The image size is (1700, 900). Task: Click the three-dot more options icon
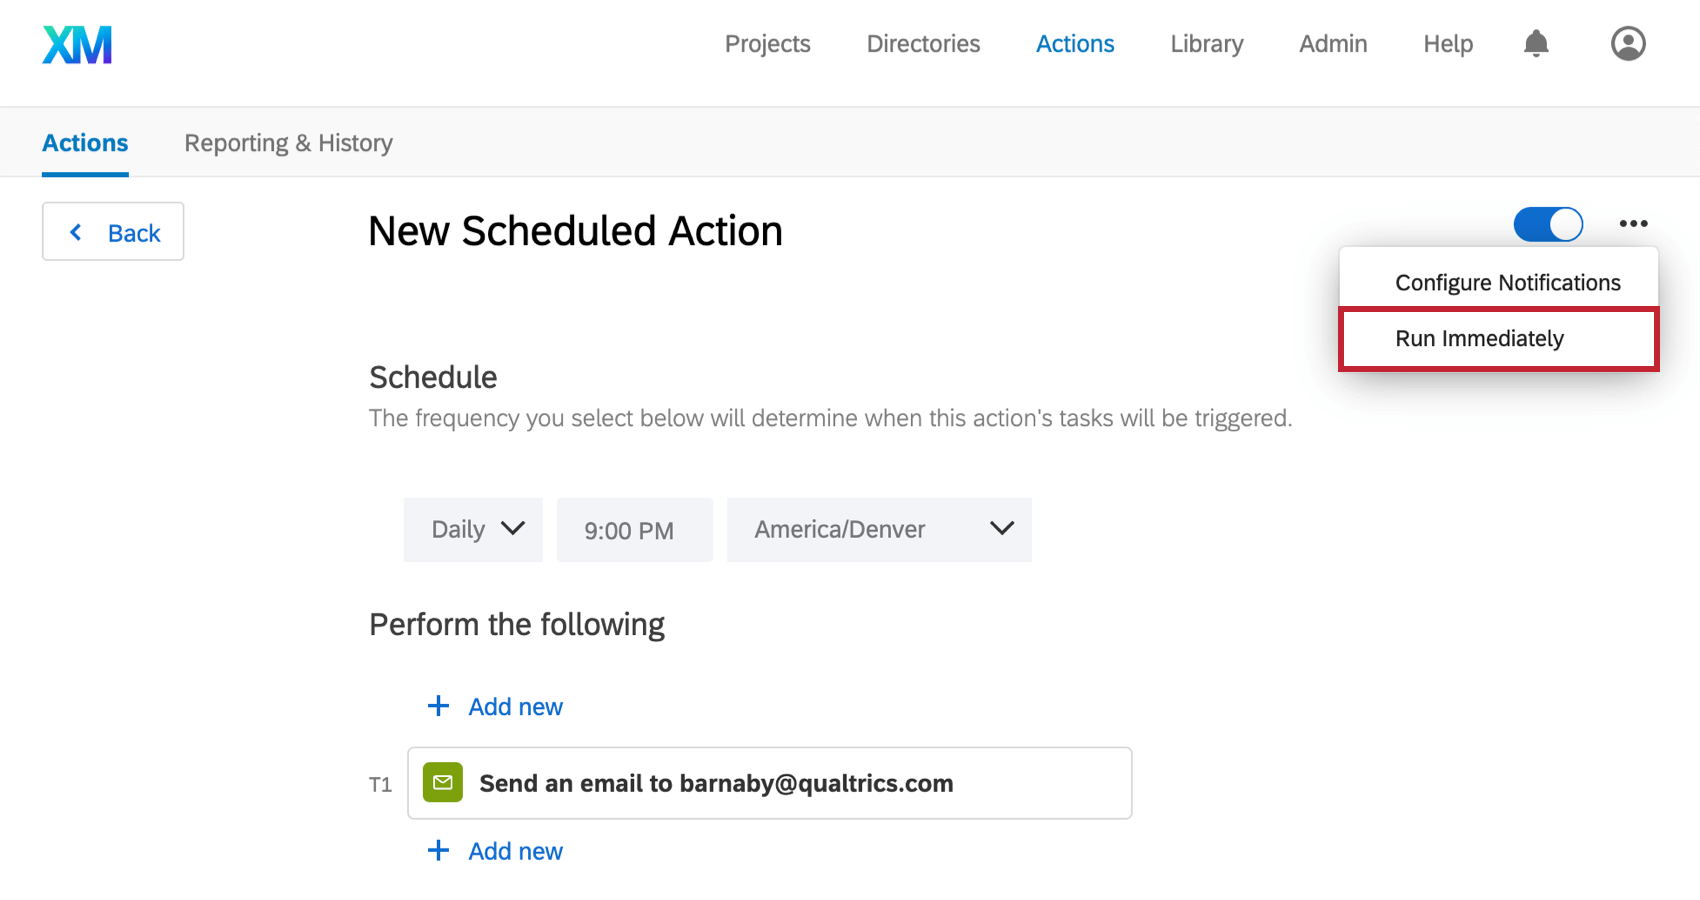point(1633,224)
